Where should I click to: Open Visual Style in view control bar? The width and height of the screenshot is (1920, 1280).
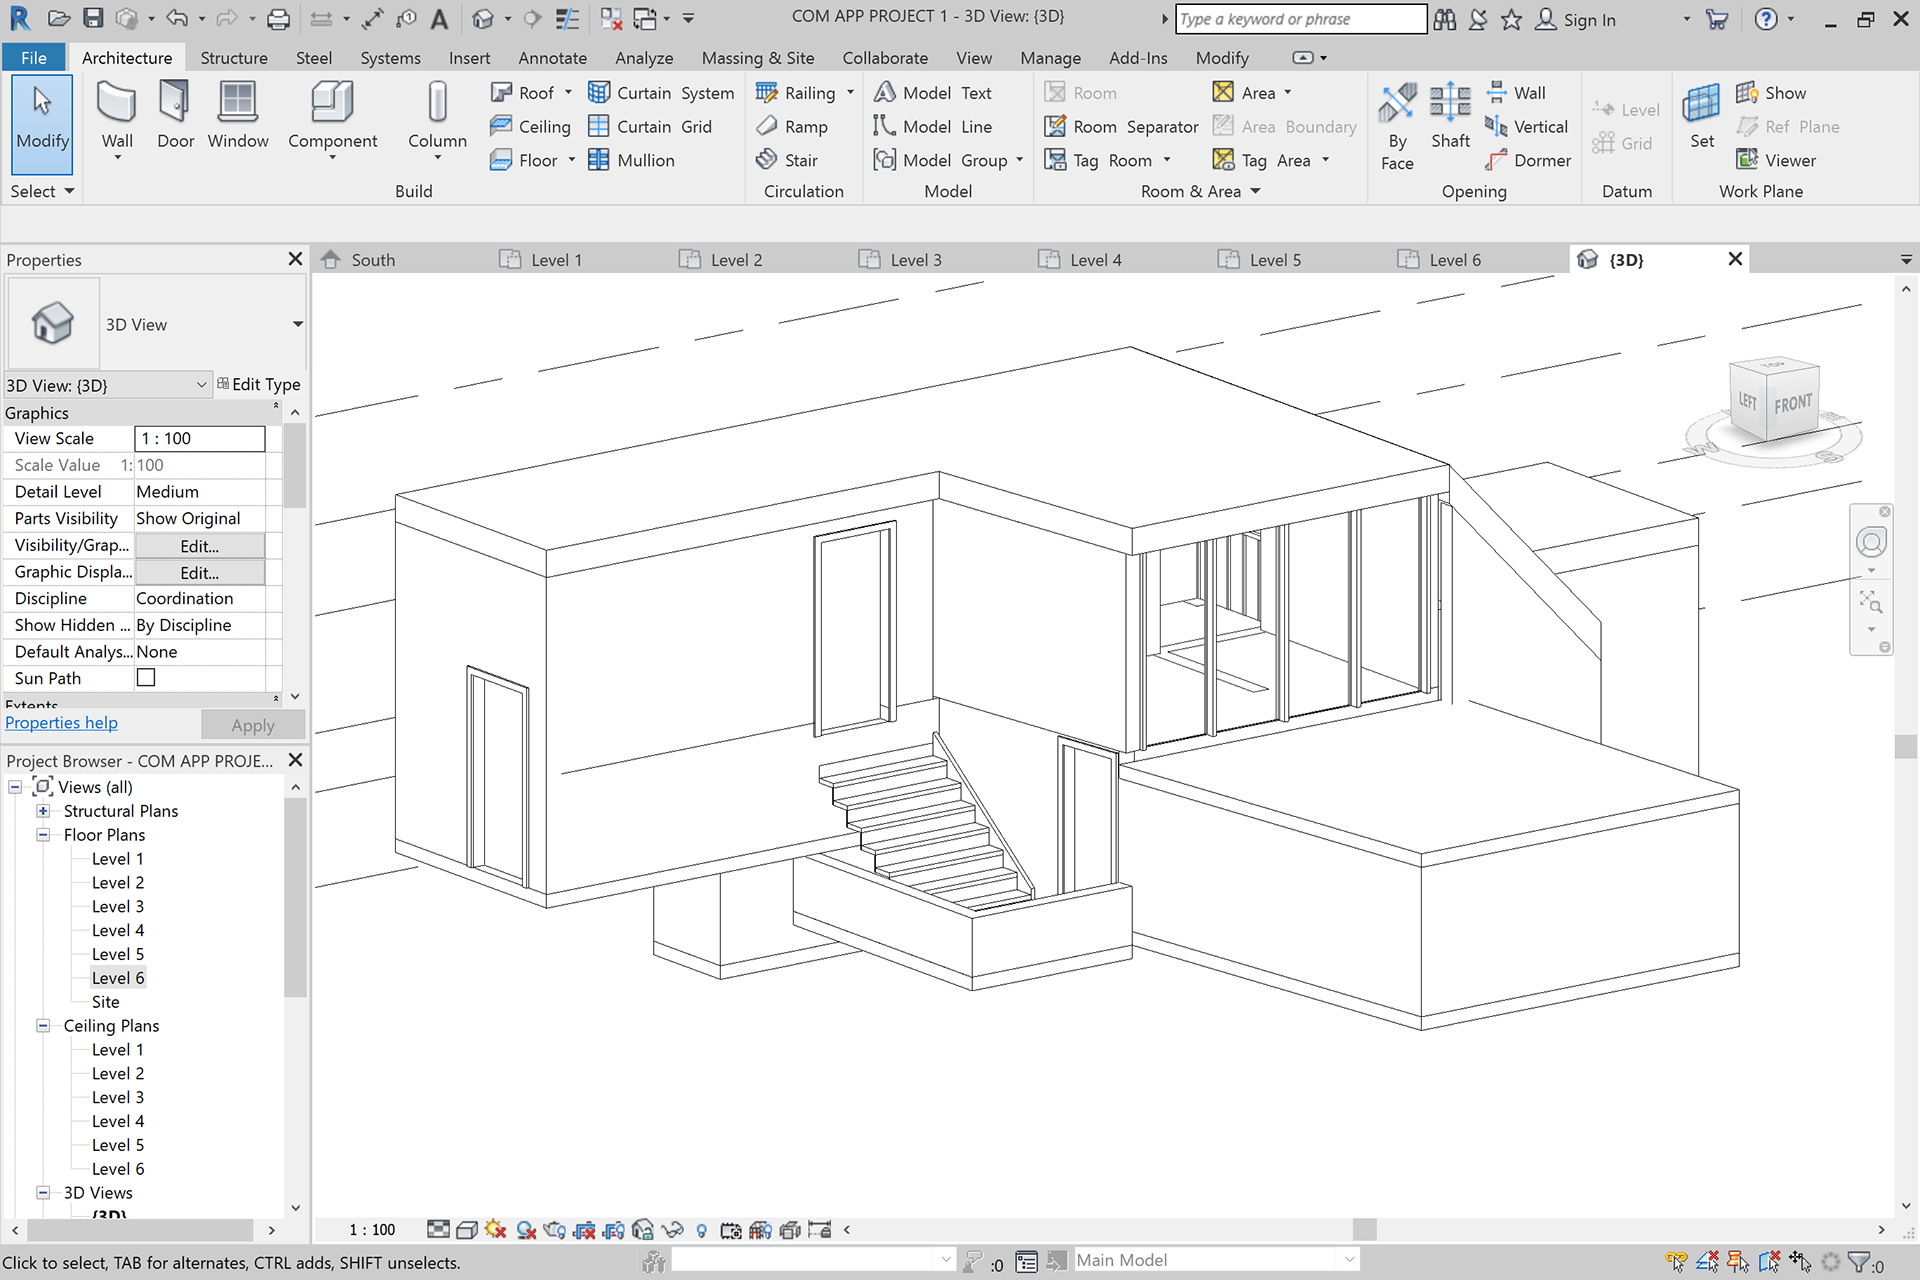[x=466, y=1230]
